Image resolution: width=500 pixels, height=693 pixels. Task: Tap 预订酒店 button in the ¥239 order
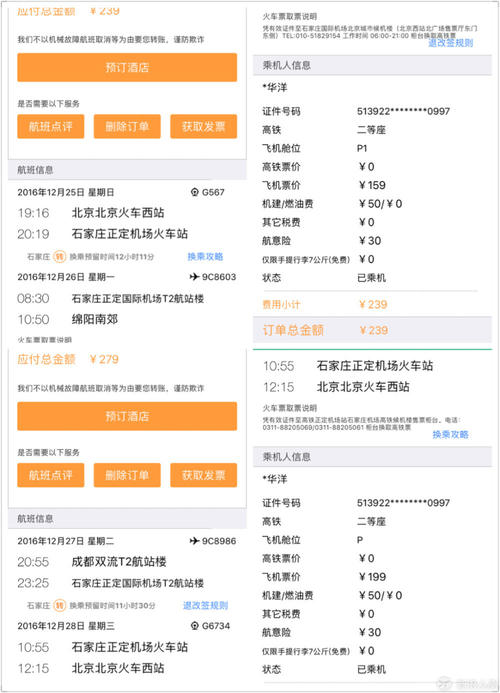click(127, 67)
